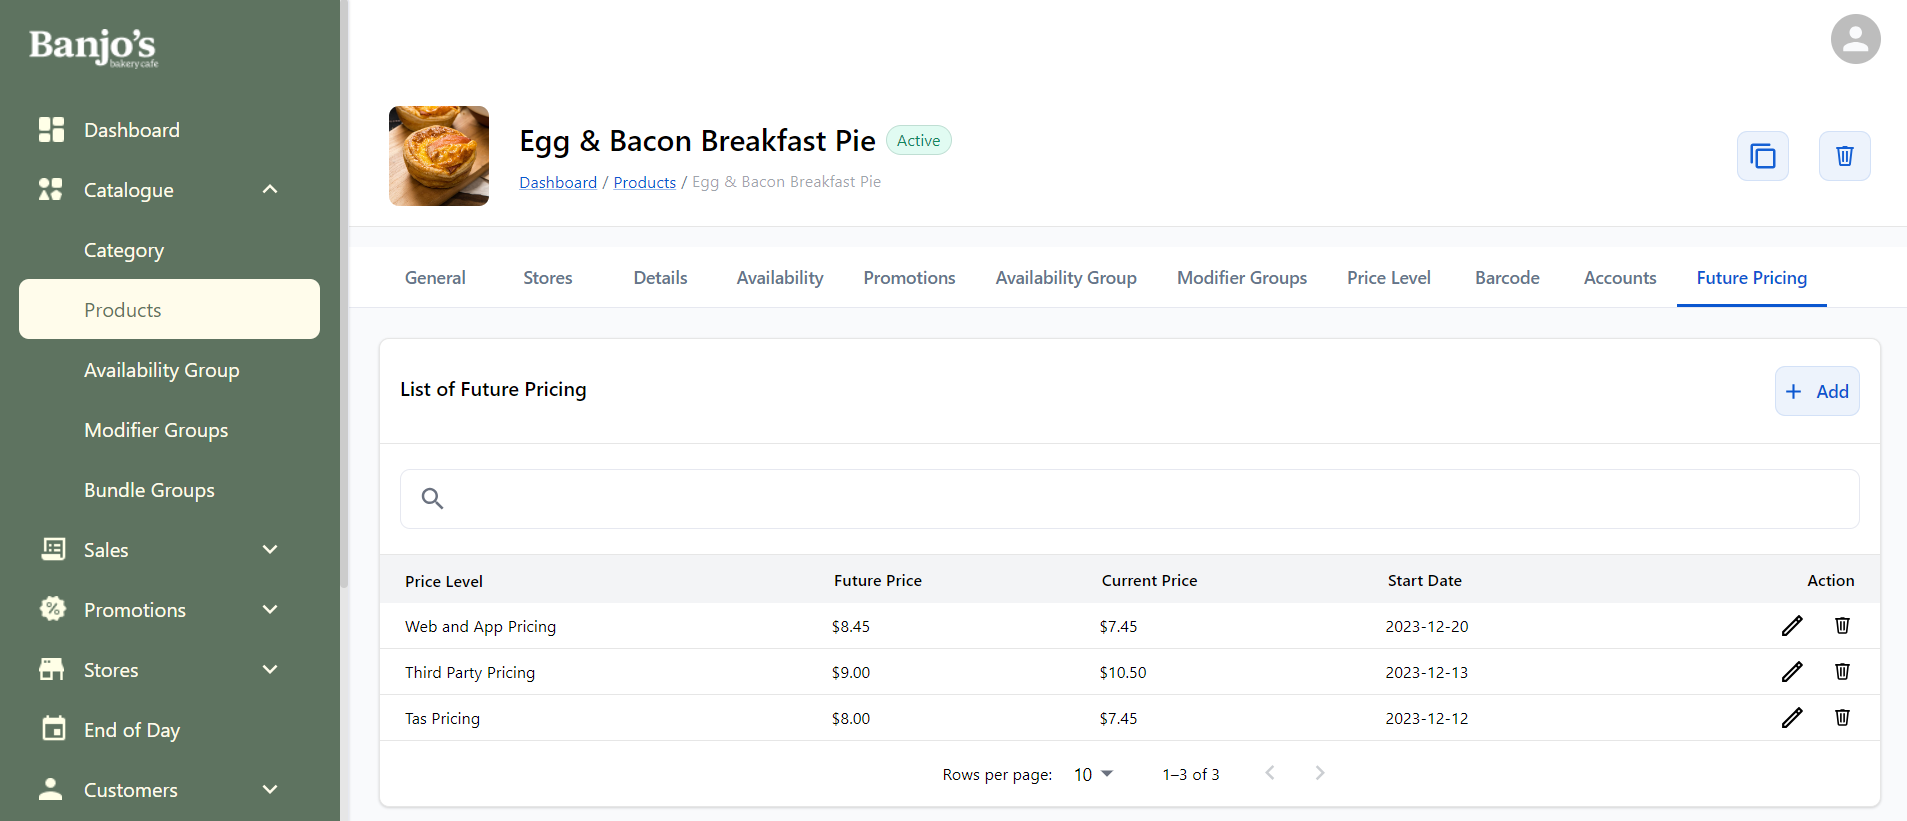Edit the Web and App Pricing row
Image resolution: width=1907 pixels, height=821 pixels.
coord(1792,626)
